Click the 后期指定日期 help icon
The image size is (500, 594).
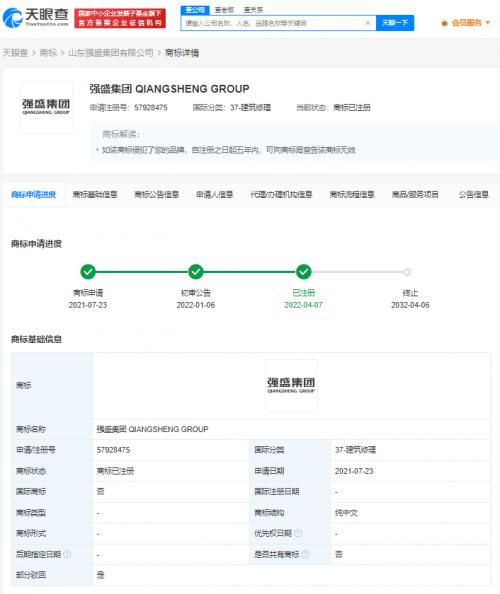click(67, 554)
